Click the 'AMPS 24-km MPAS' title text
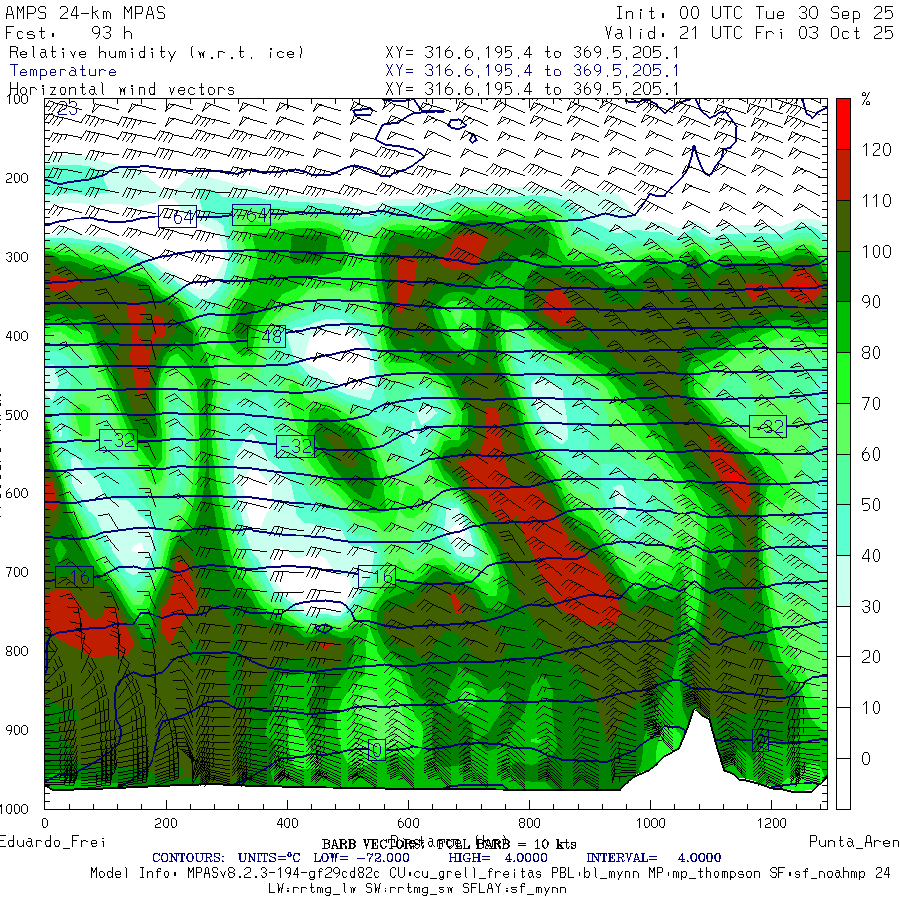Screen dimensions: 900x900 [86, 13]
